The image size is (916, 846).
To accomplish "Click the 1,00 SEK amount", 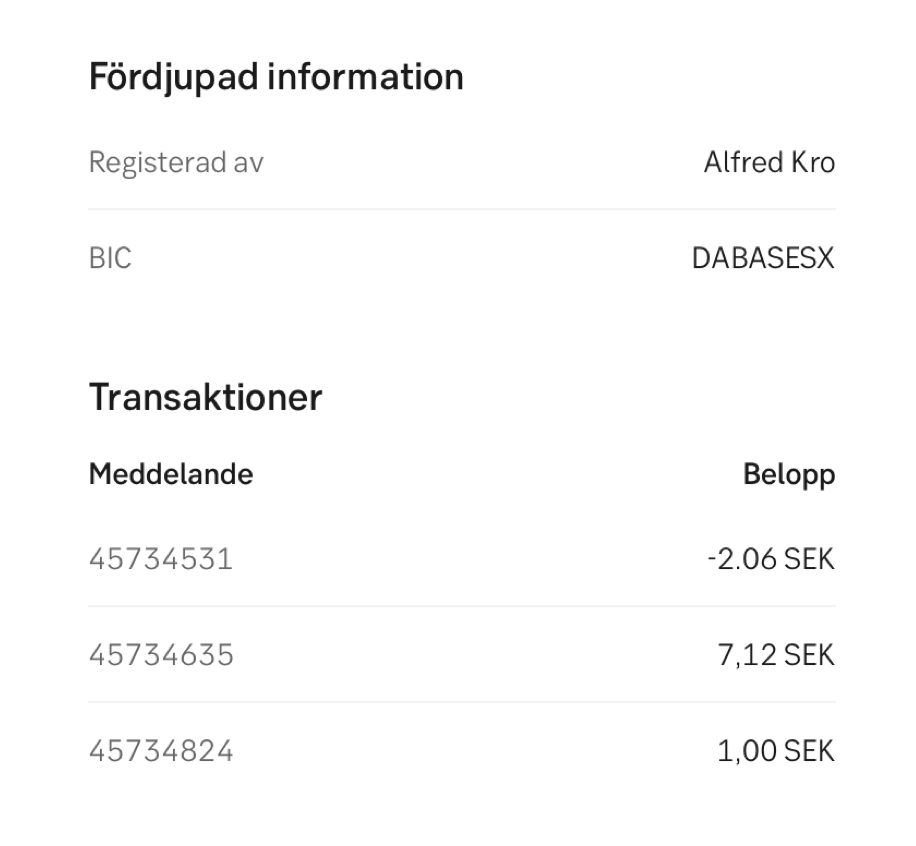I will (775, 751).
